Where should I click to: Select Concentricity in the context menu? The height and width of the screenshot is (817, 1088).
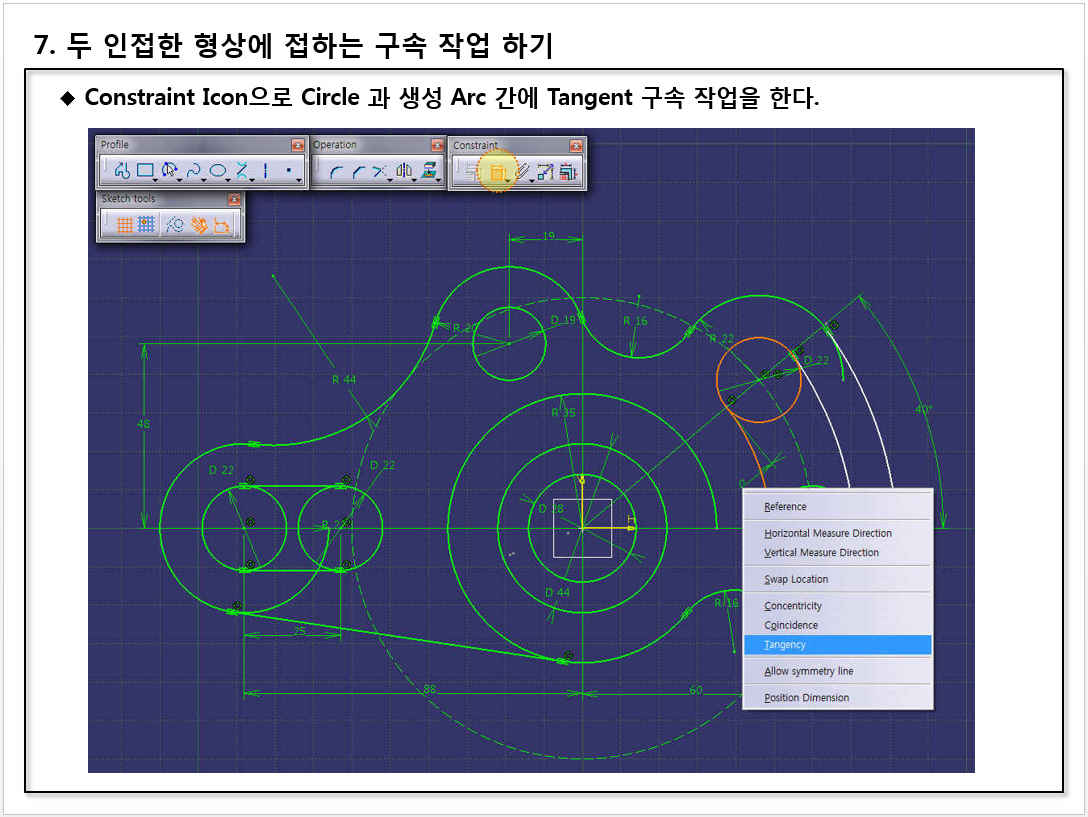(793, 606)
